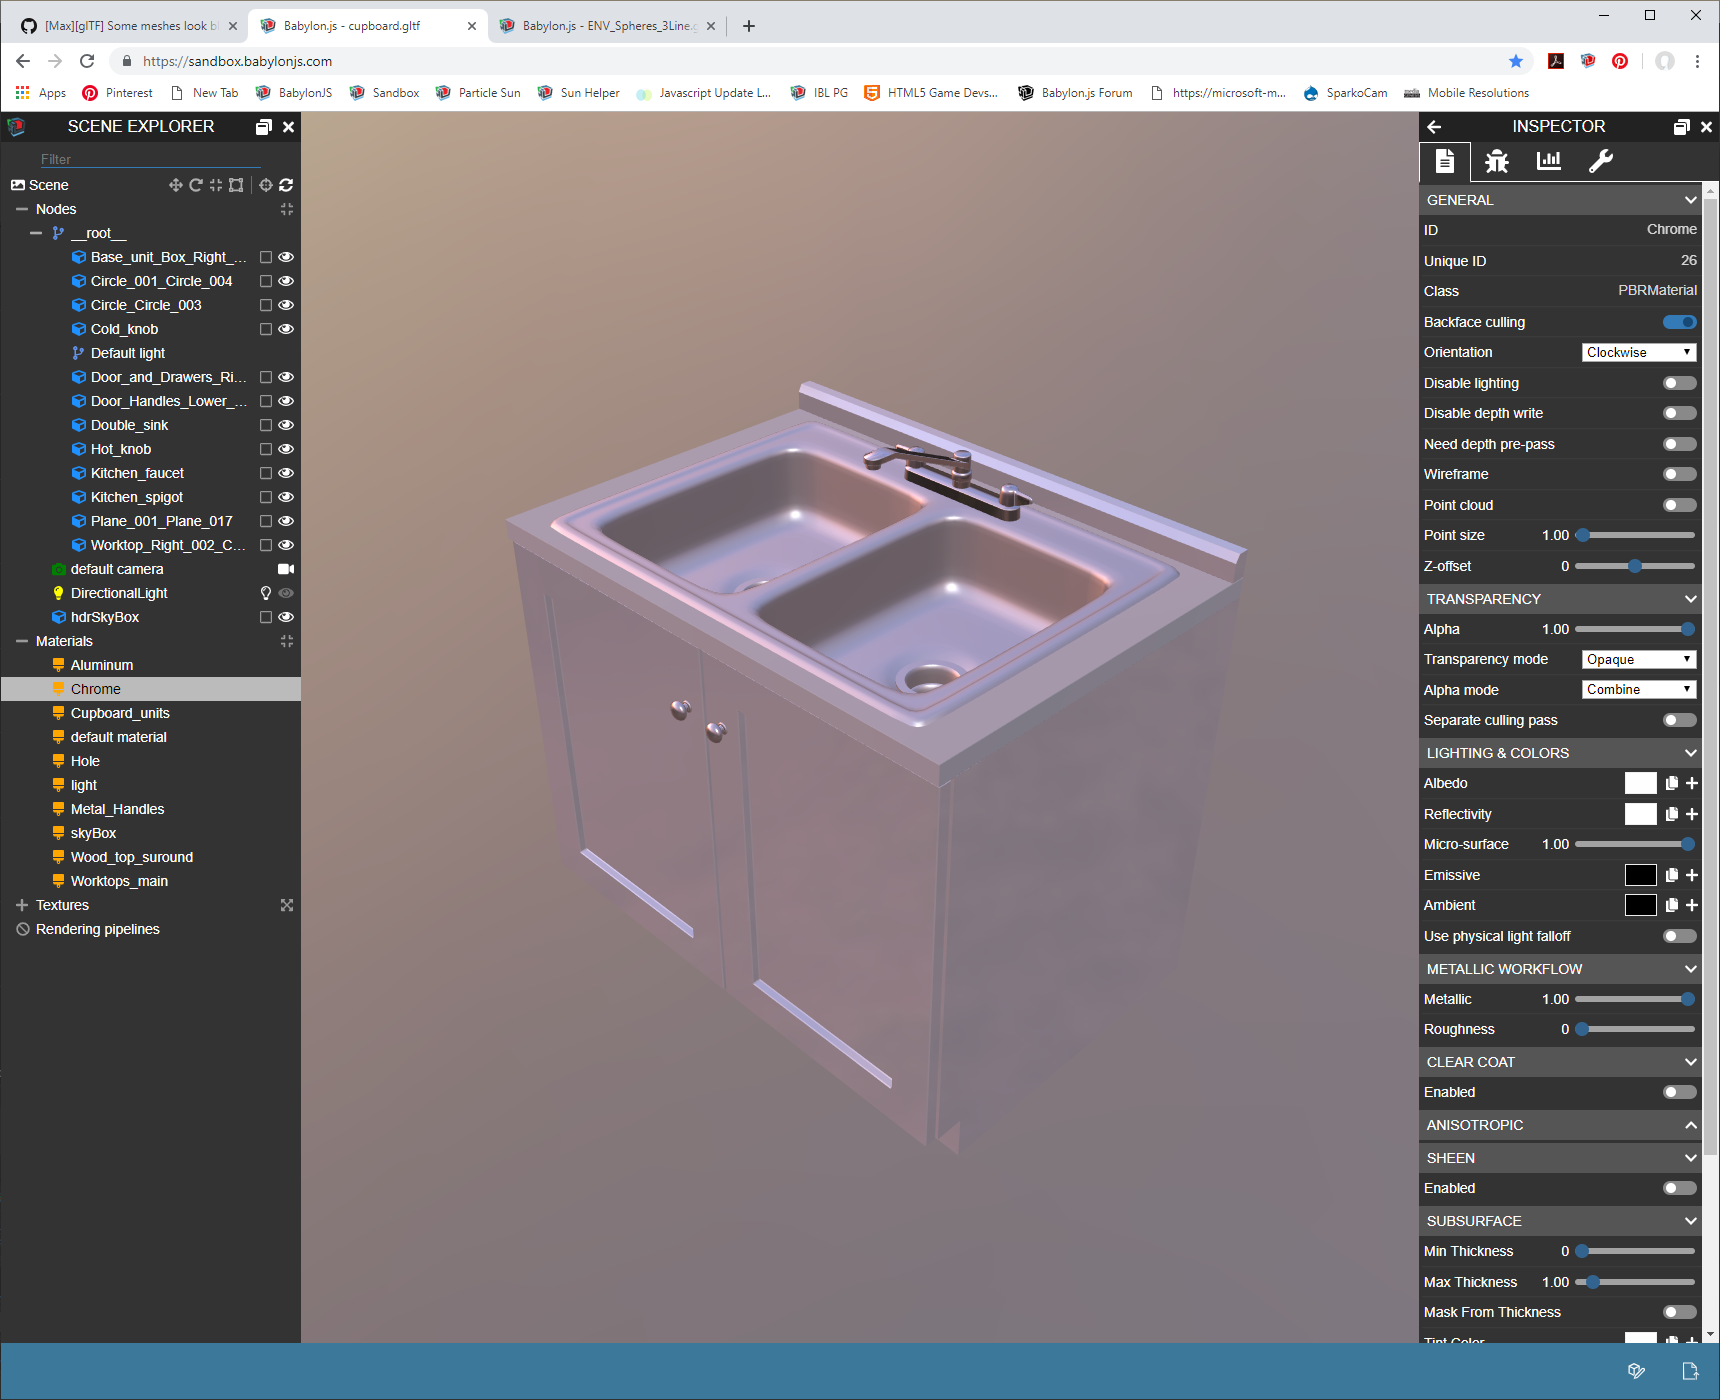Open the Orientation Clockwise dropdown
The height and width of the screenshot is (1400, 1720).
point(1639,352)
